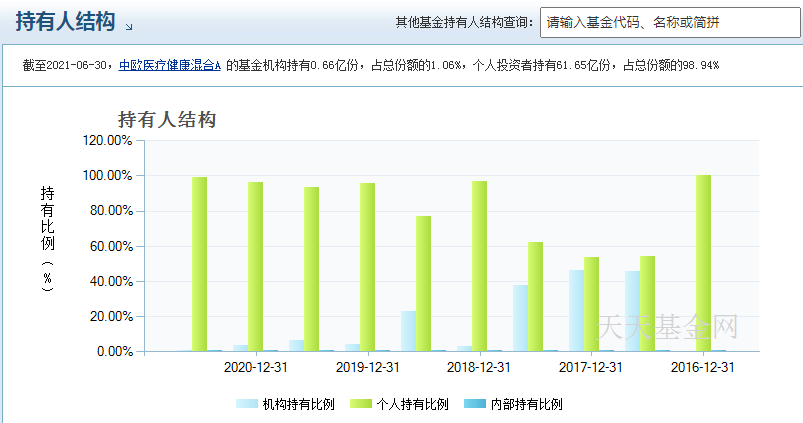
Task: Select the light blue institutional bar at 2017-12-31
Action: coord(576,310)
